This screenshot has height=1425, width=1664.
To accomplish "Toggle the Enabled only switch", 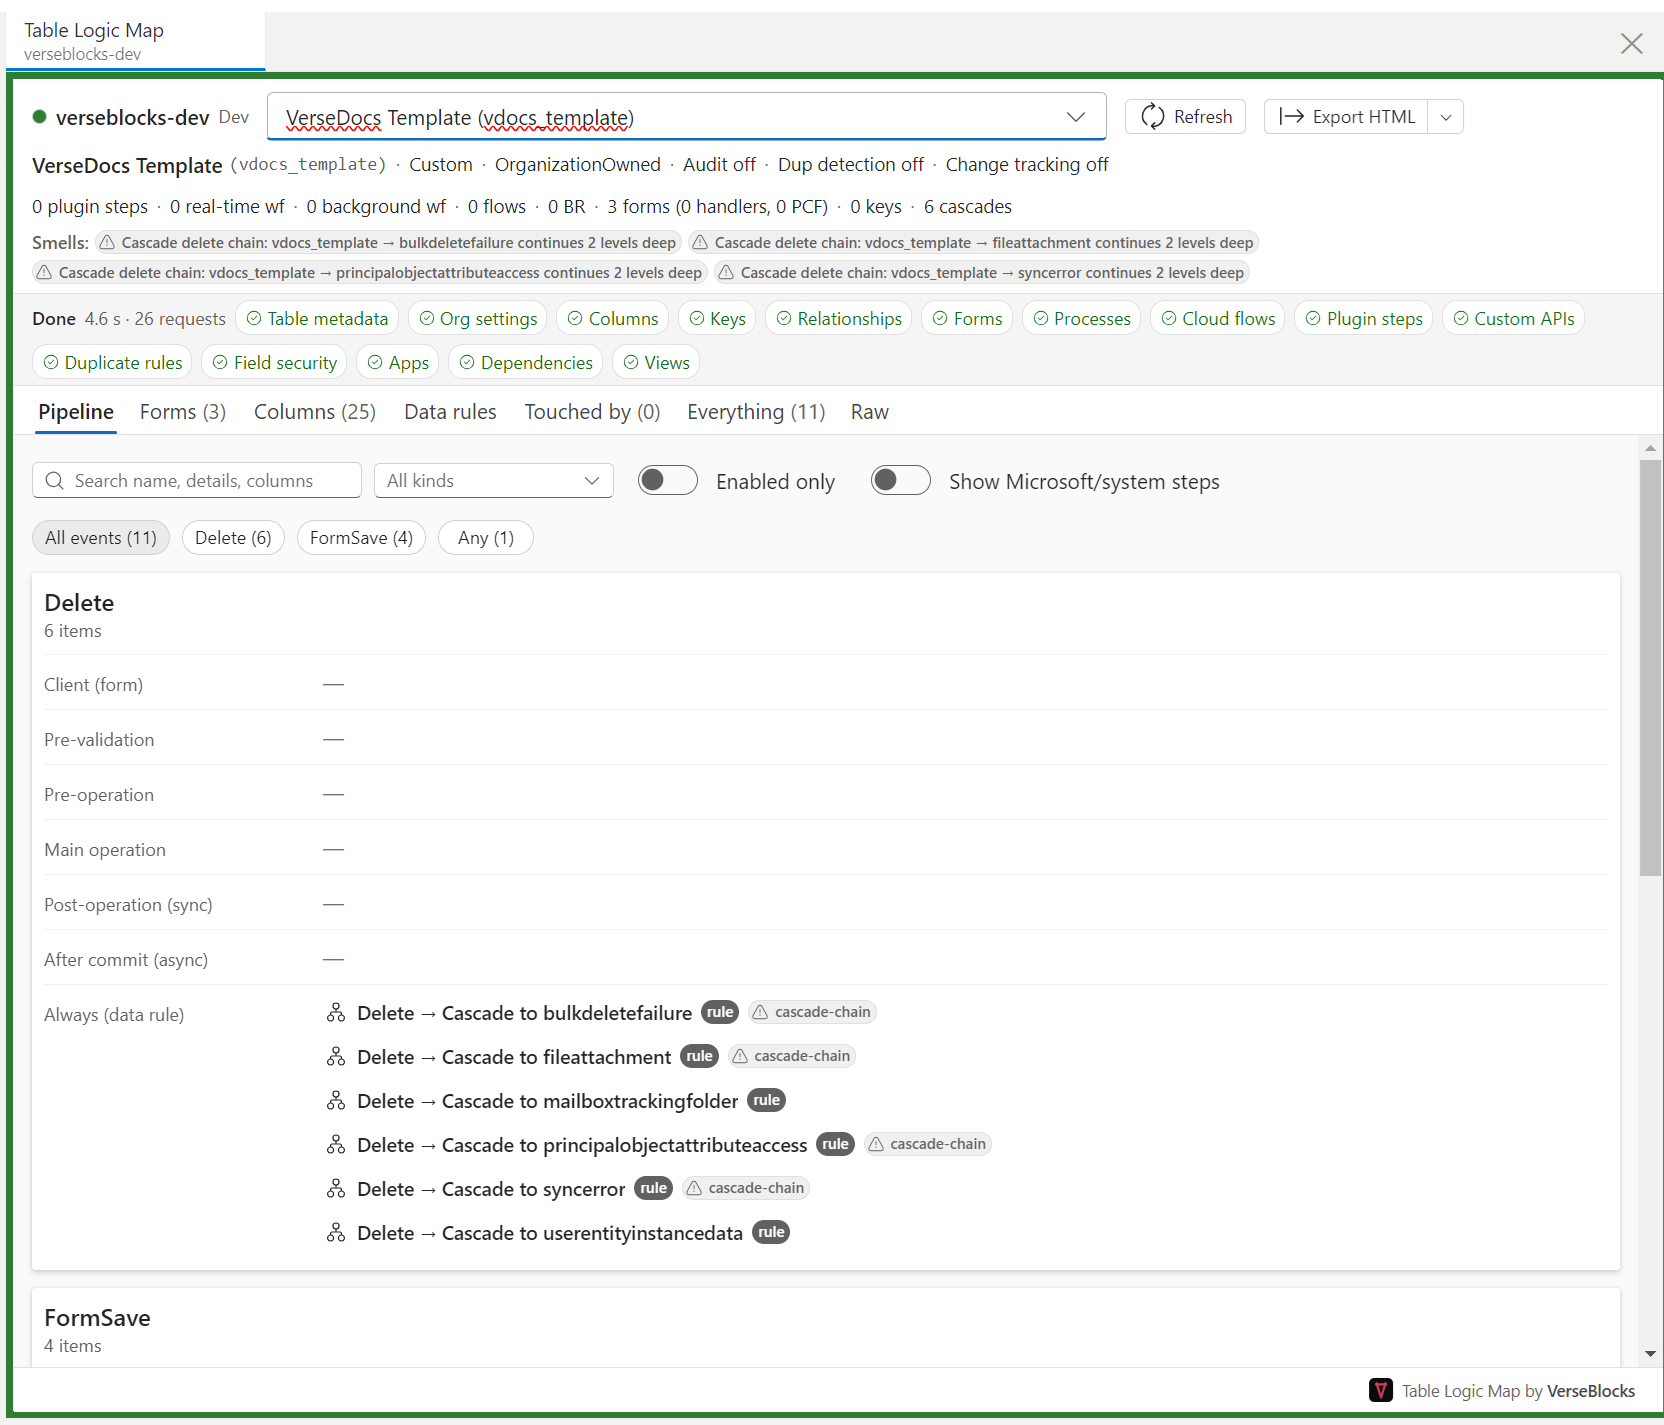I will (668, 481).
